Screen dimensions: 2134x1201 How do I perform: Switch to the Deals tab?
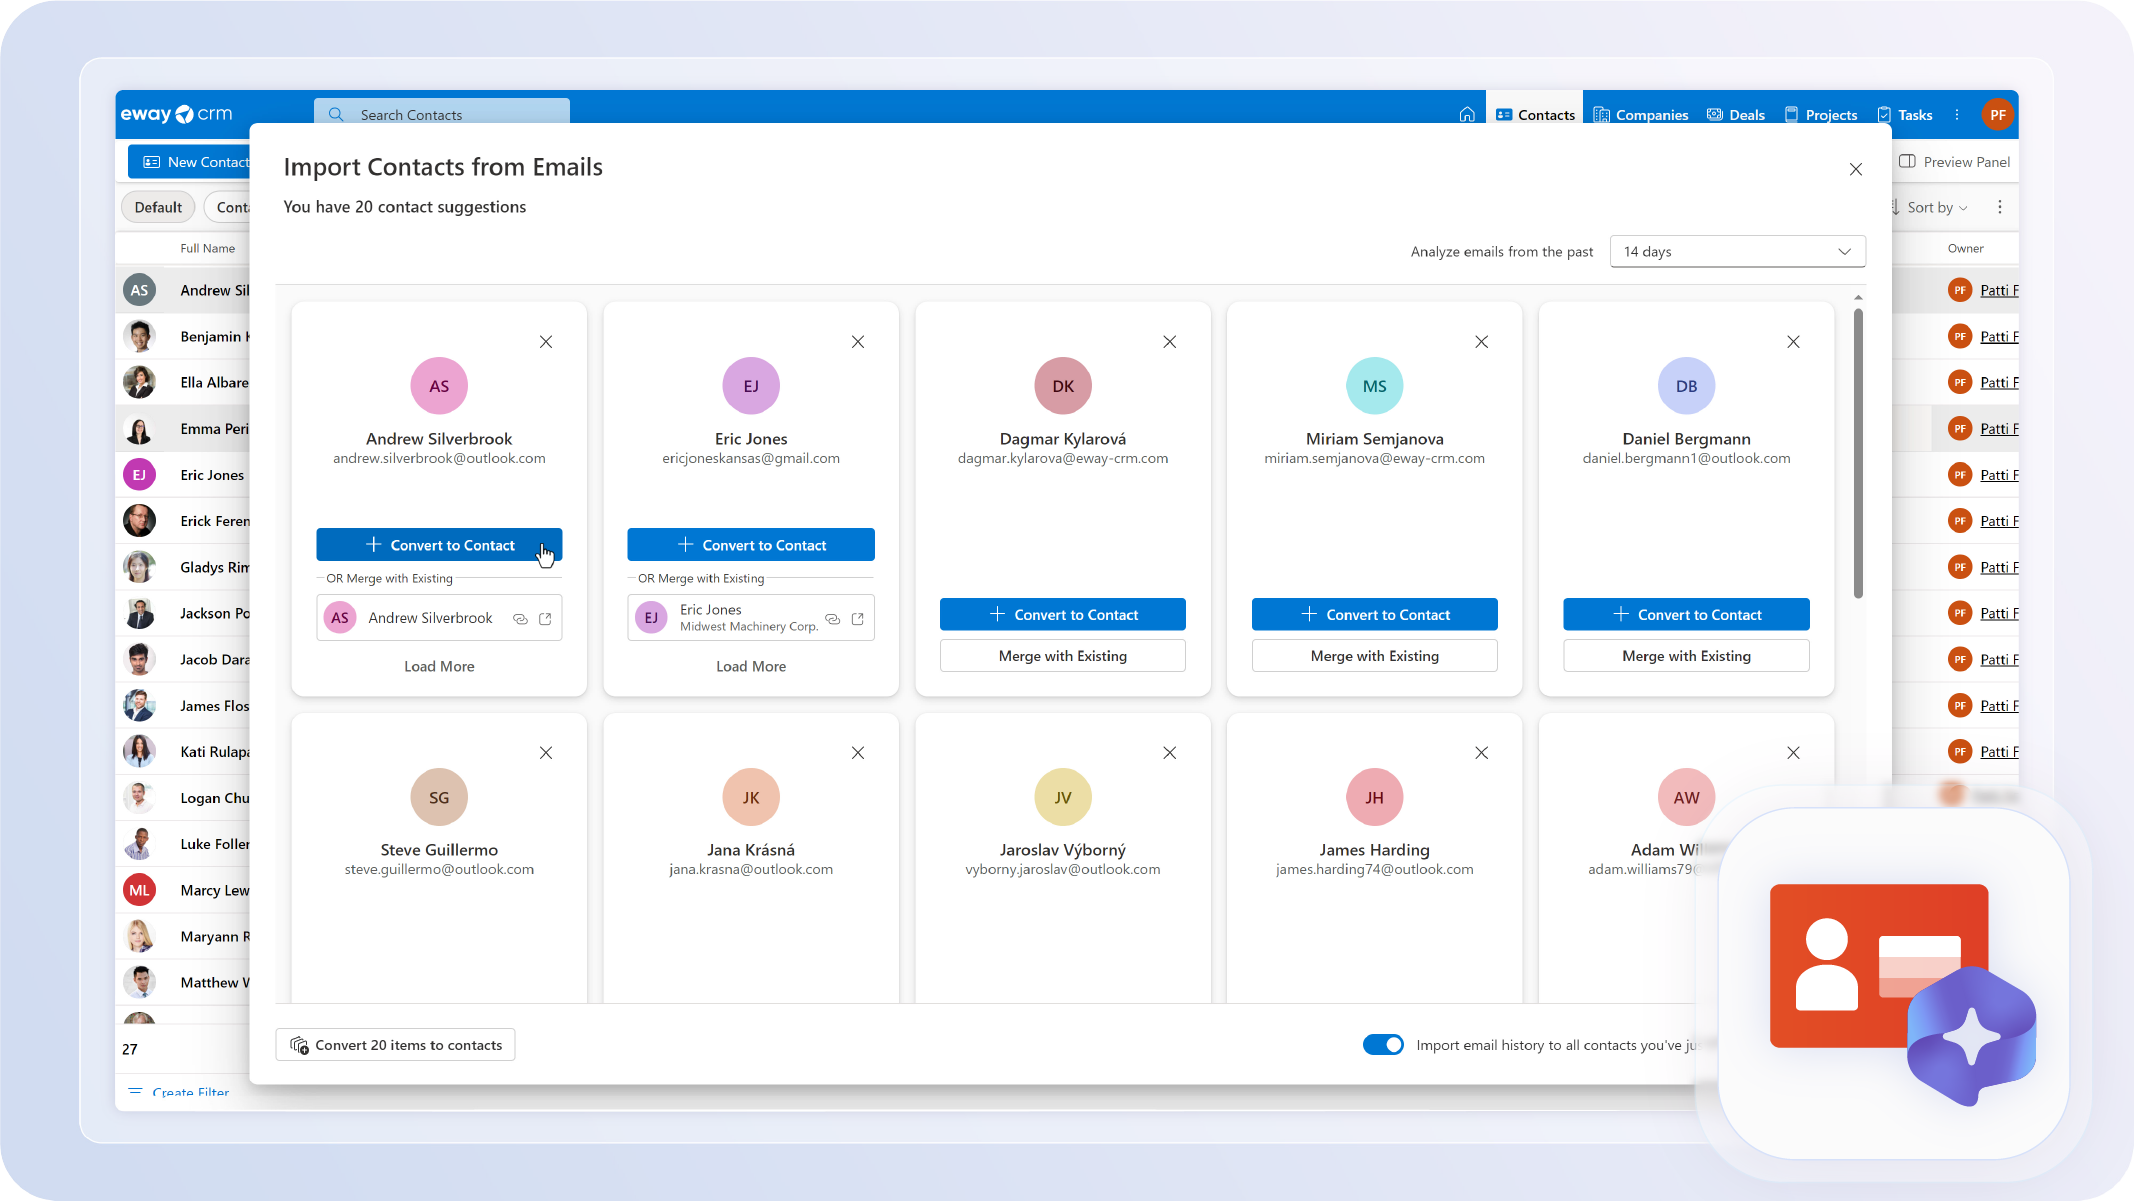tap(1735, 115)
